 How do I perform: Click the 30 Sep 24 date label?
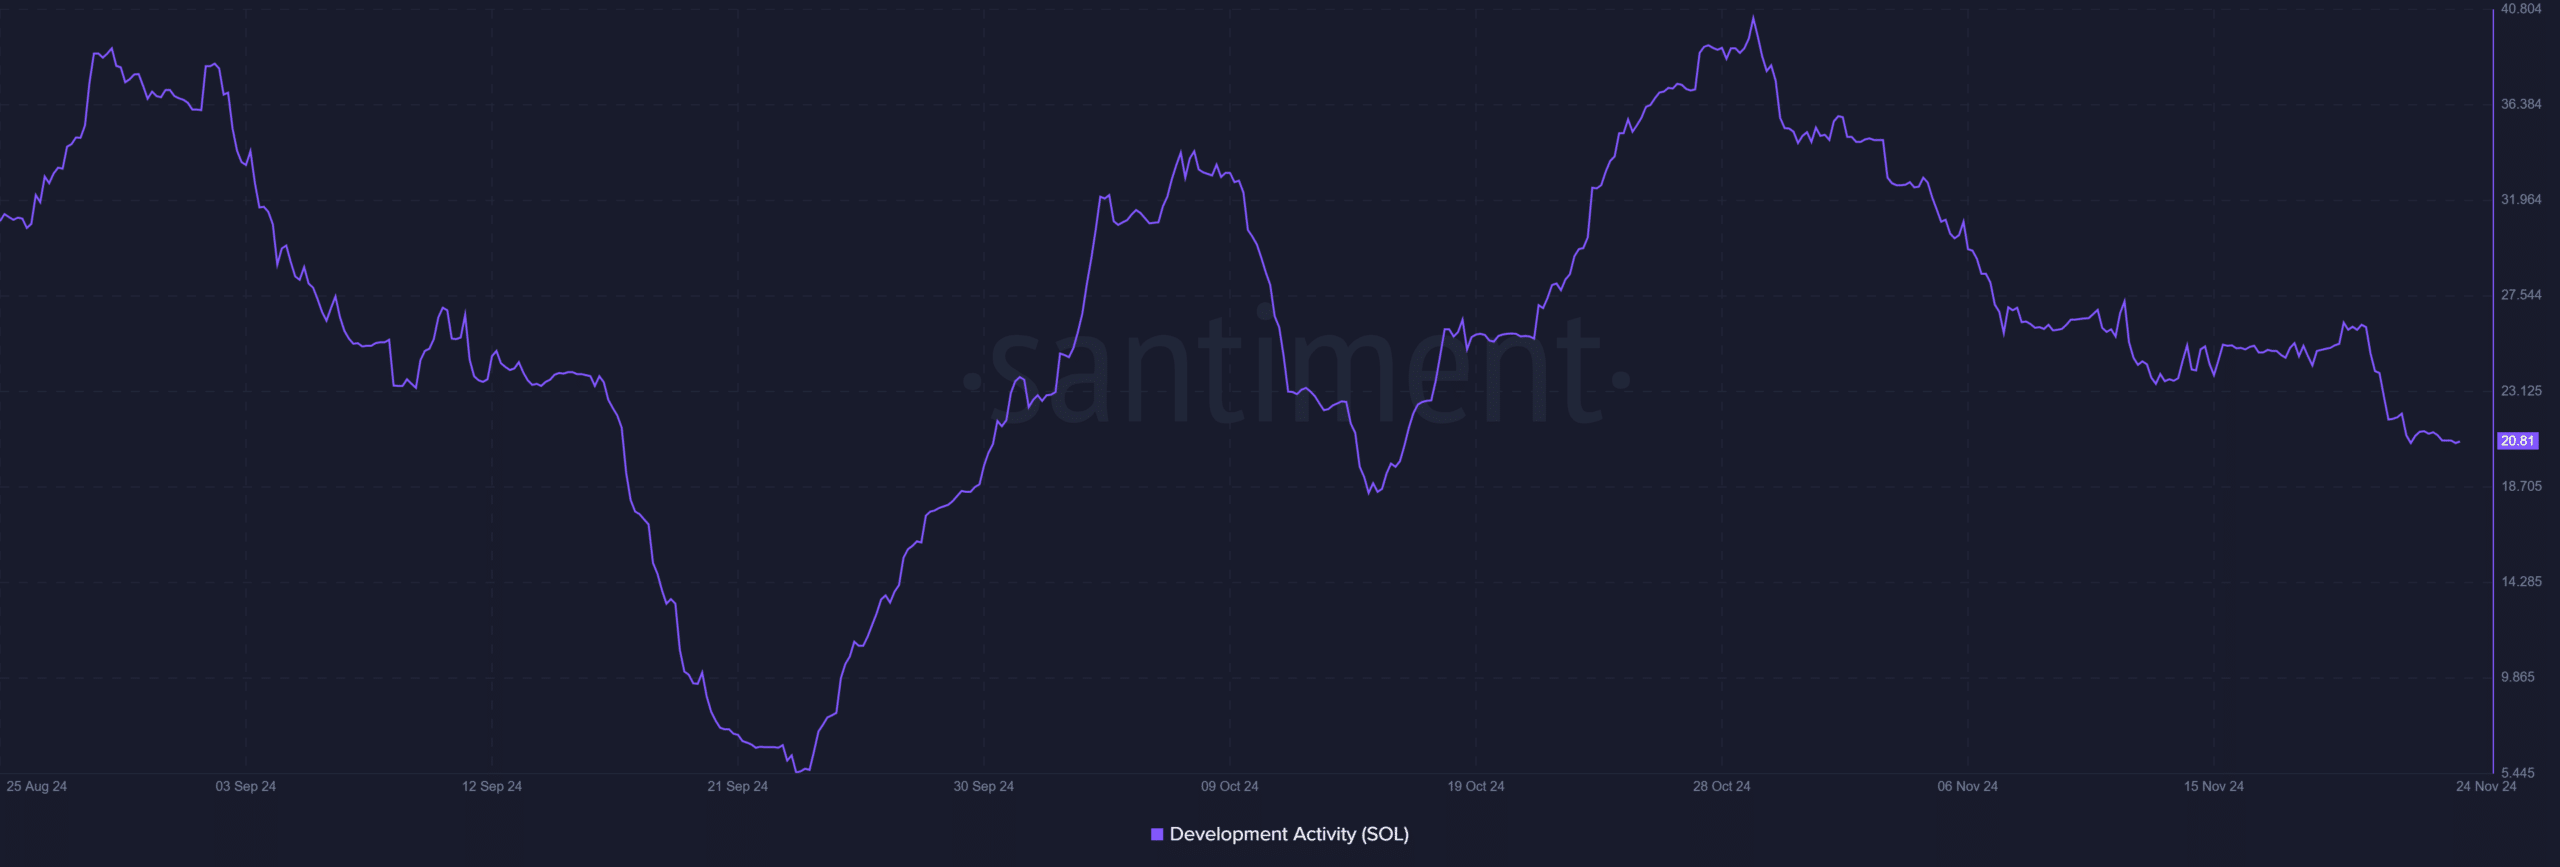point(984,786)
